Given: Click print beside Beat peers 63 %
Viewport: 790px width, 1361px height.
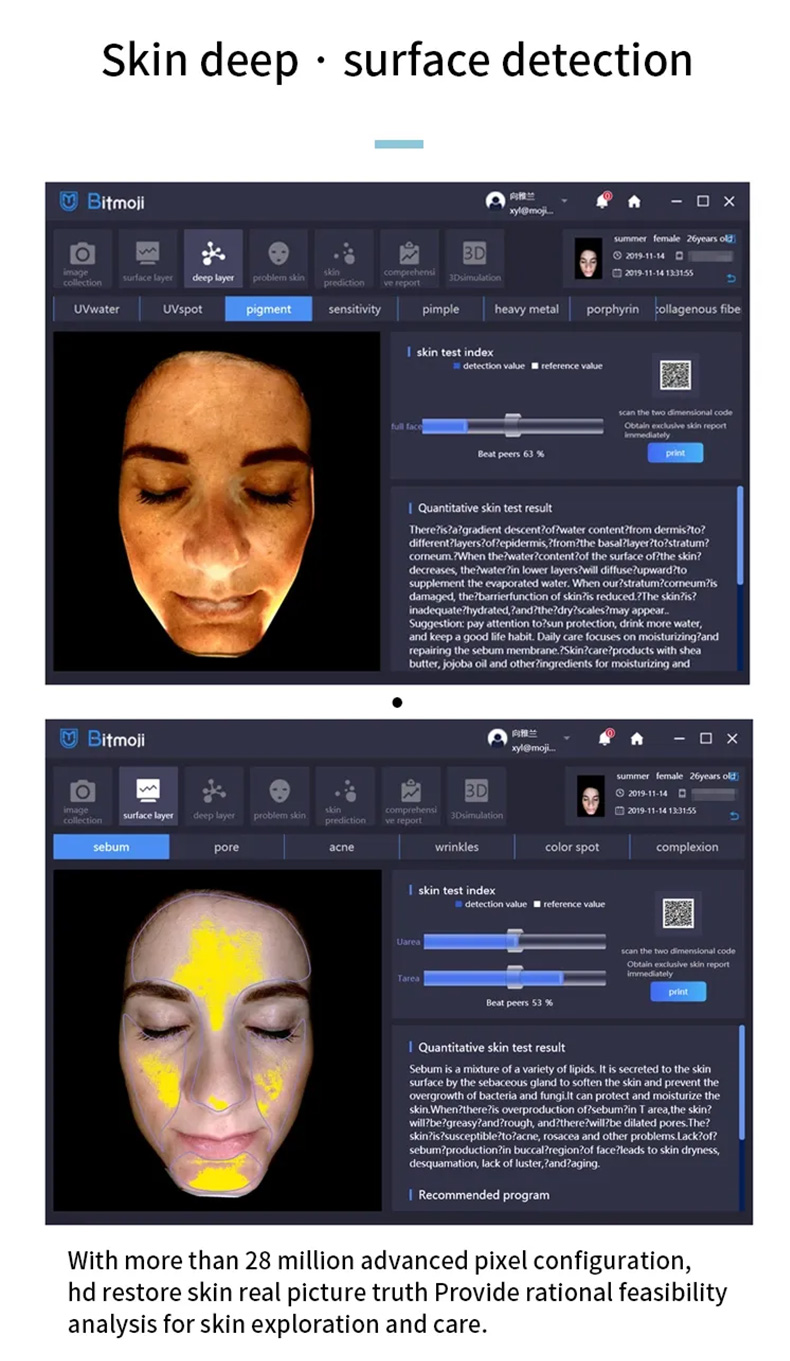Looking at the screenshot, I should 675,453.
